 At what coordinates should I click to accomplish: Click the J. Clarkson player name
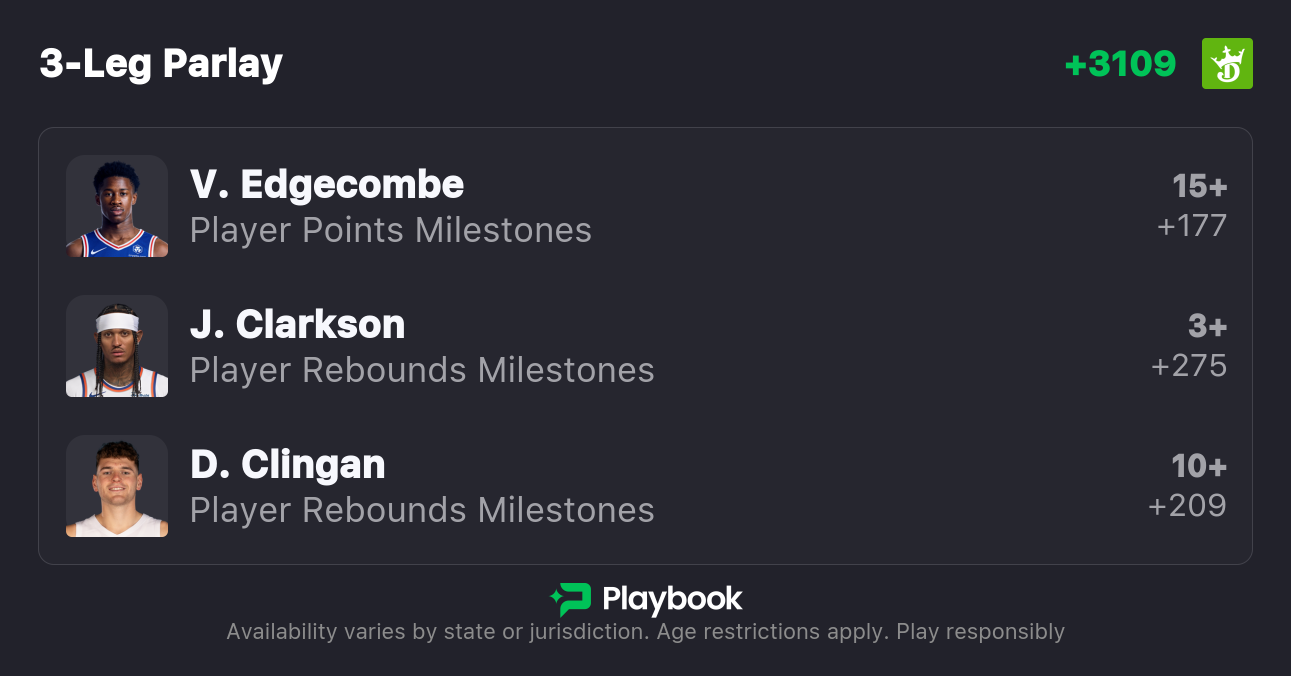(298, 325)
